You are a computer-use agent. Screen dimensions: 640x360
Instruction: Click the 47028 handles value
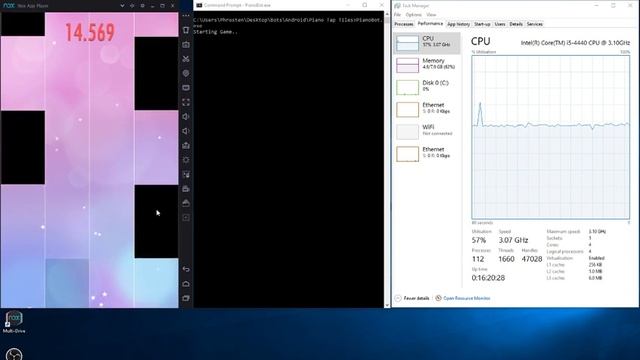coord(532,259)
